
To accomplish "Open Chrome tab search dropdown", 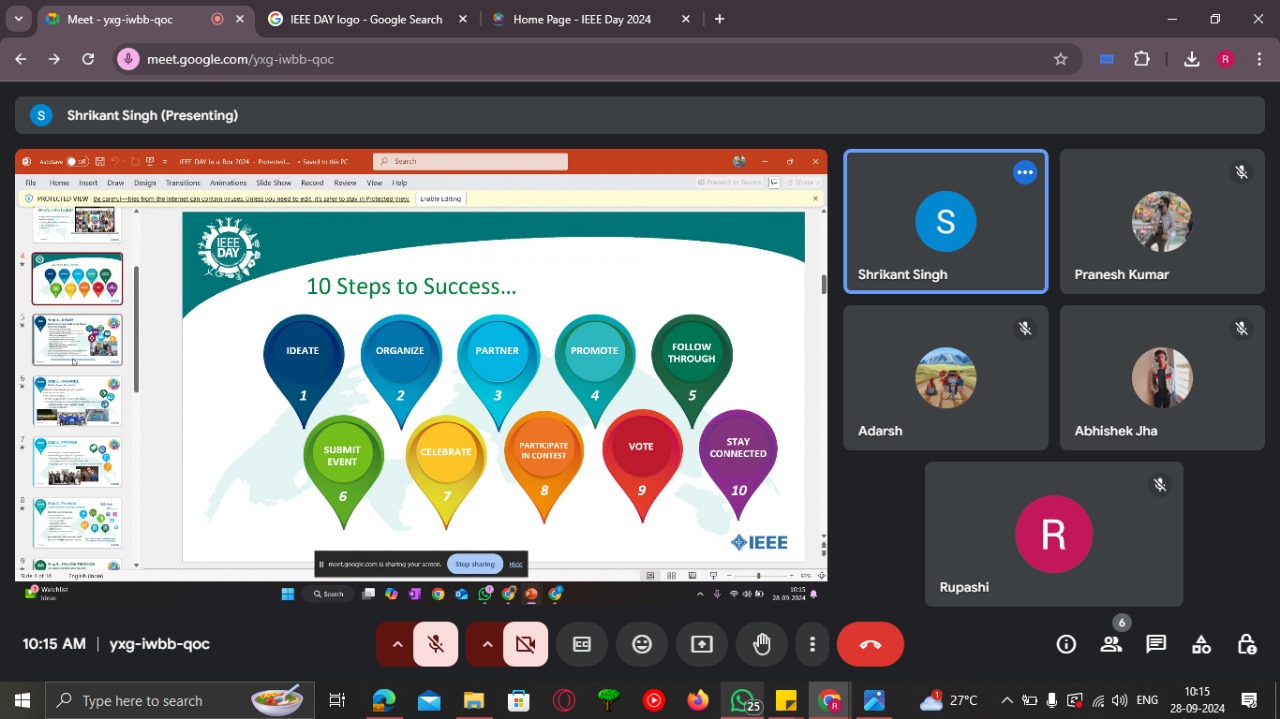I will [x=18, y=19].
